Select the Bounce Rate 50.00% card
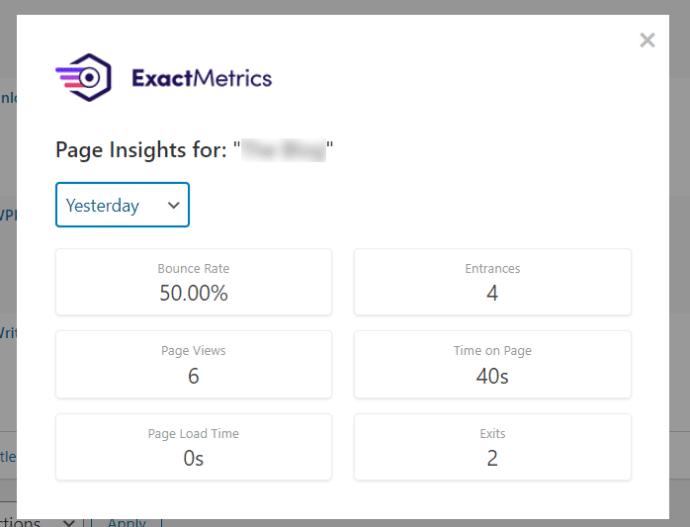 pos(194,282)
